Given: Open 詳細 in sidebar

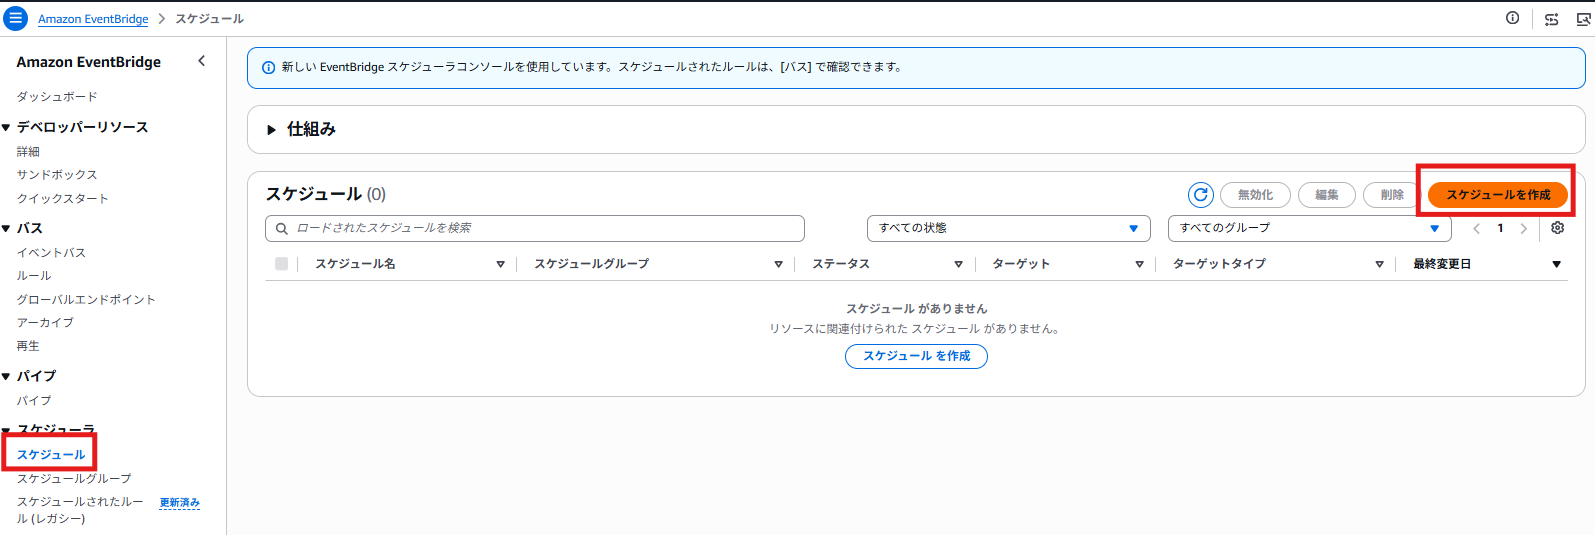Looking at the screenshot, I should click(28, 152).
